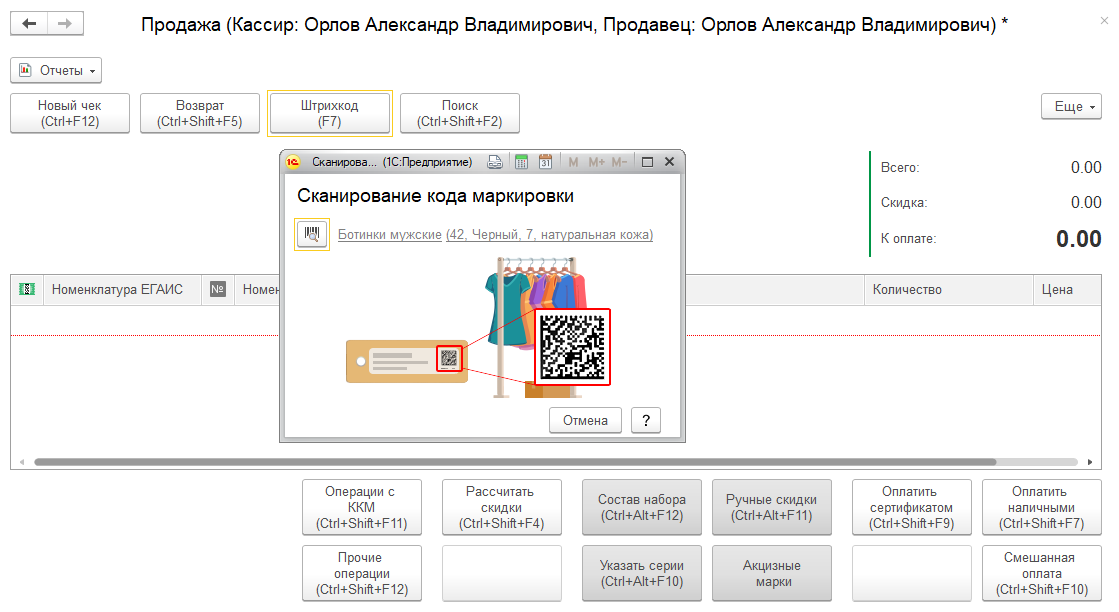Click the M+ memory add button
Screen dimensions: 1119x612
coord(597,162)
